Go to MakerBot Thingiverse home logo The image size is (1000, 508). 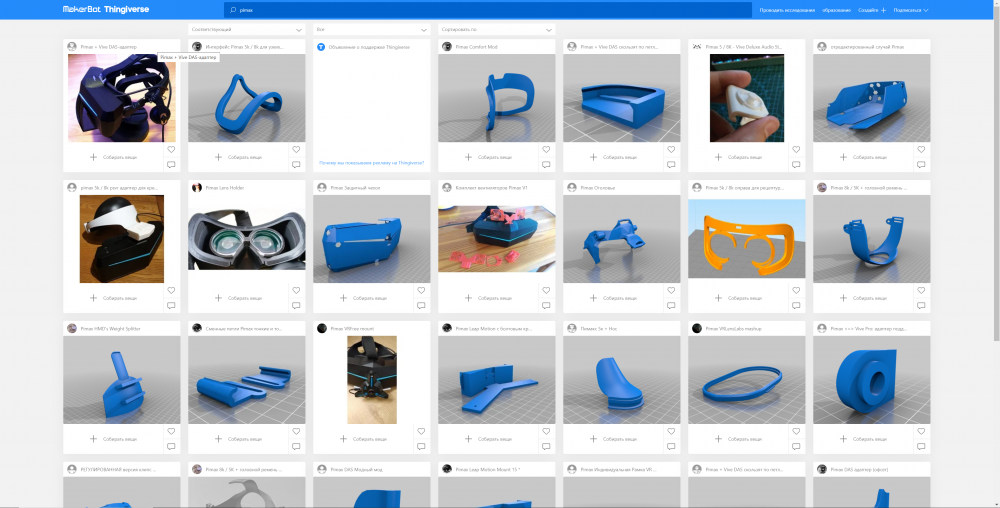[x=106, y=10]
